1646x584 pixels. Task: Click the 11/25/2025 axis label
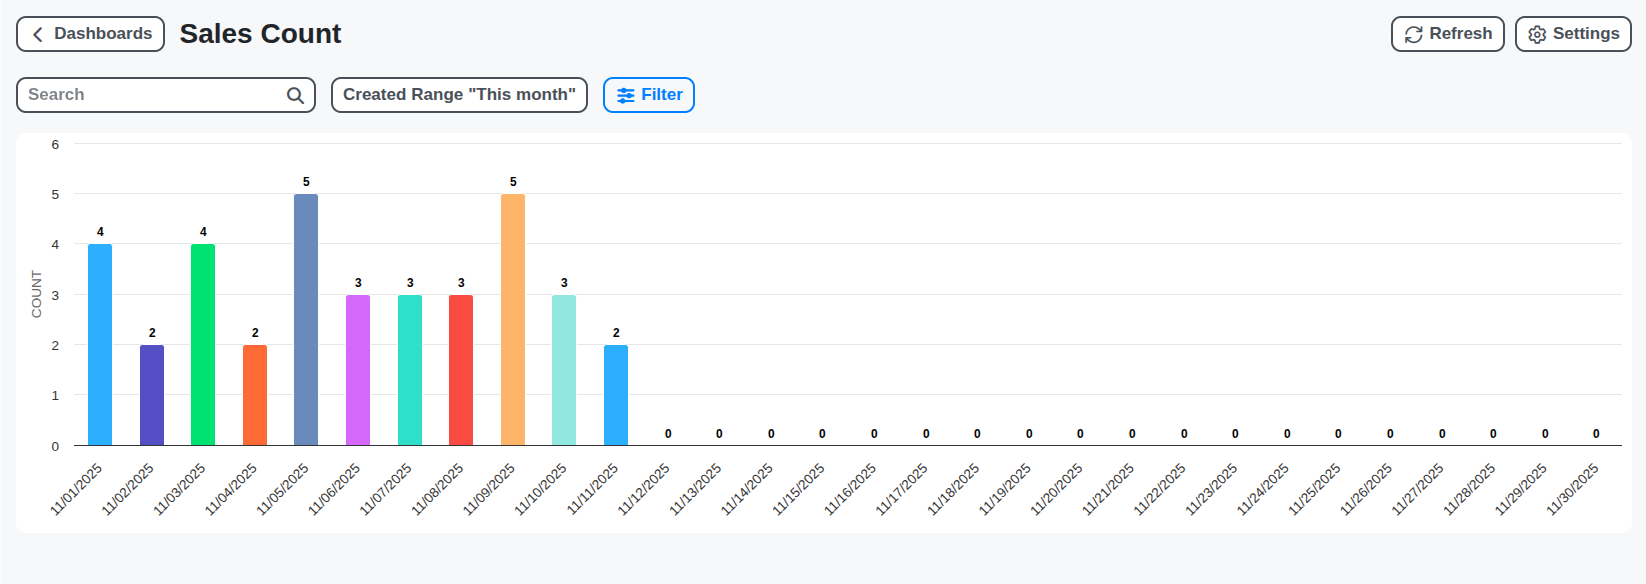pyautogui.click(x=1315, y=489)
